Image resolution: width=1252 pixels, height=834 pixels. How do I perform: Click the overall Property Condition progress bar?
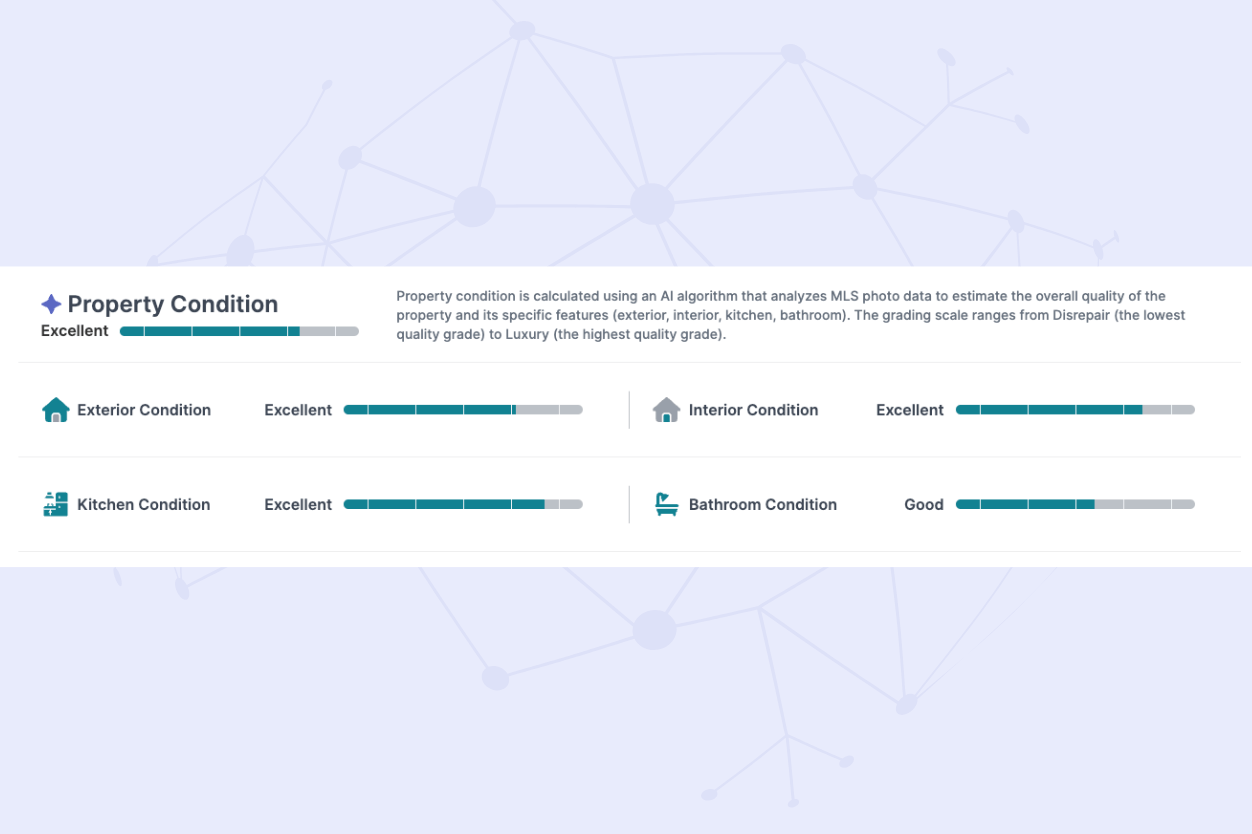[x=239, y=330]
